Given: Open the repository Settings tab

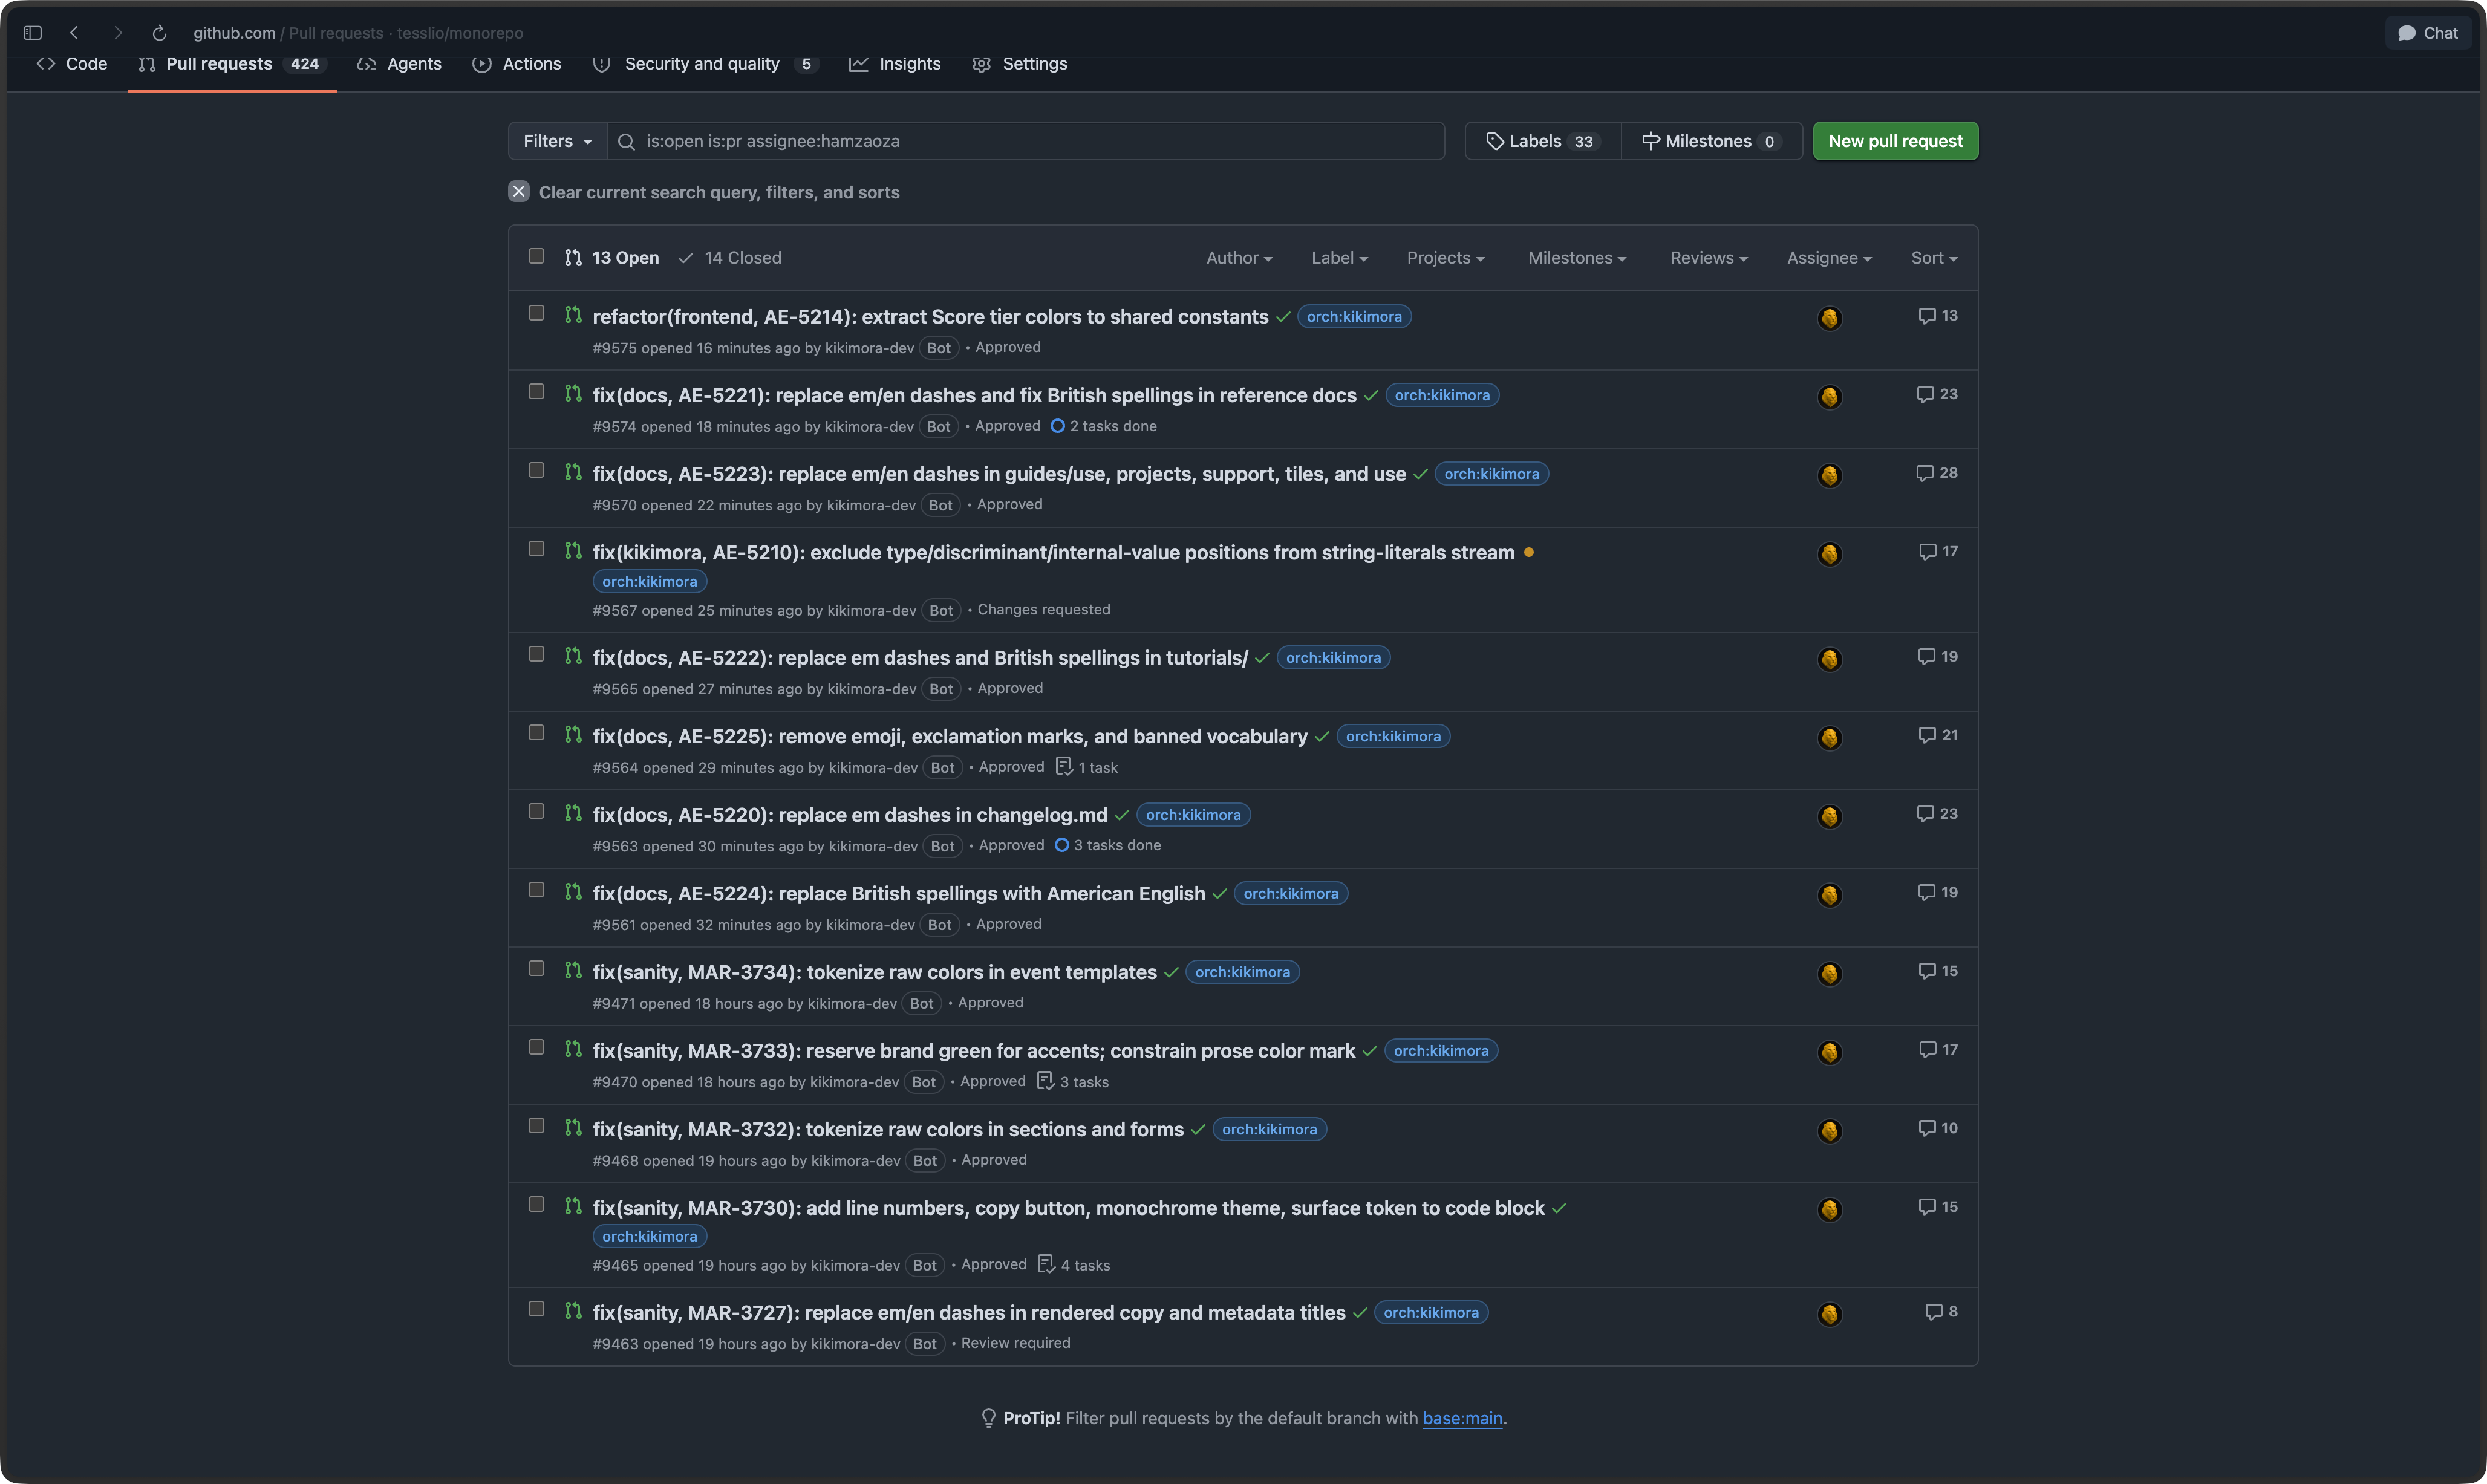Looking at the screenshot, I should (1020, 64).
